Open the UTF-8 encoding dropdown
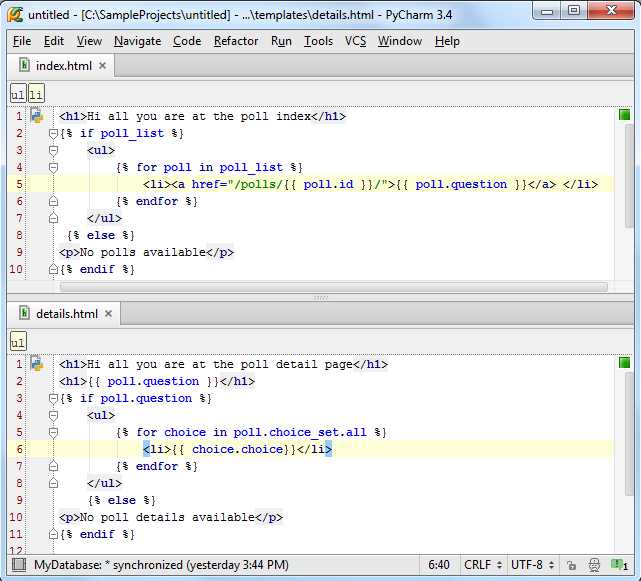Screen dimensions: 641x581 (x=532, y=565)
